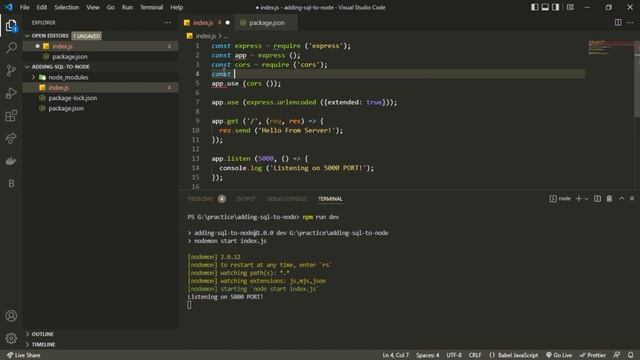Viewport: 640px width, 360px height.
Task: Toggle secondary side bar layout icon
Action: [x=556, y=7]
